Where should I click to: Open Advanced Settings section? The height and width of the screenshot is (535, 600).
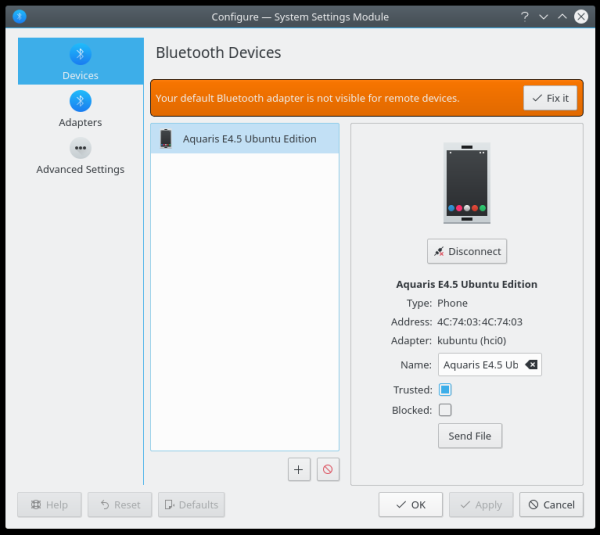[80, 156]
